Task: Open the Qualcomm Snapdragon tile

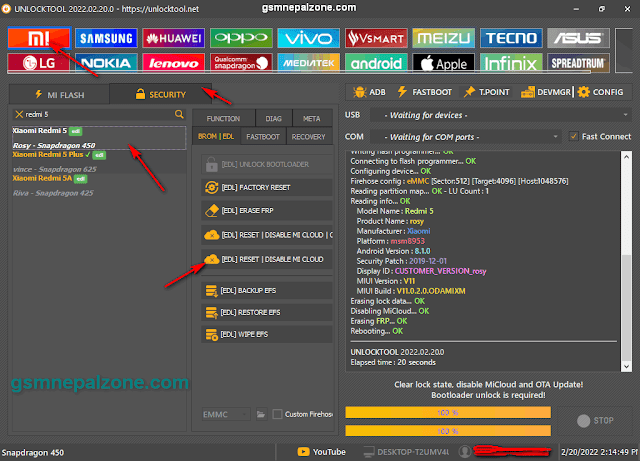Action: pos(241,62)
